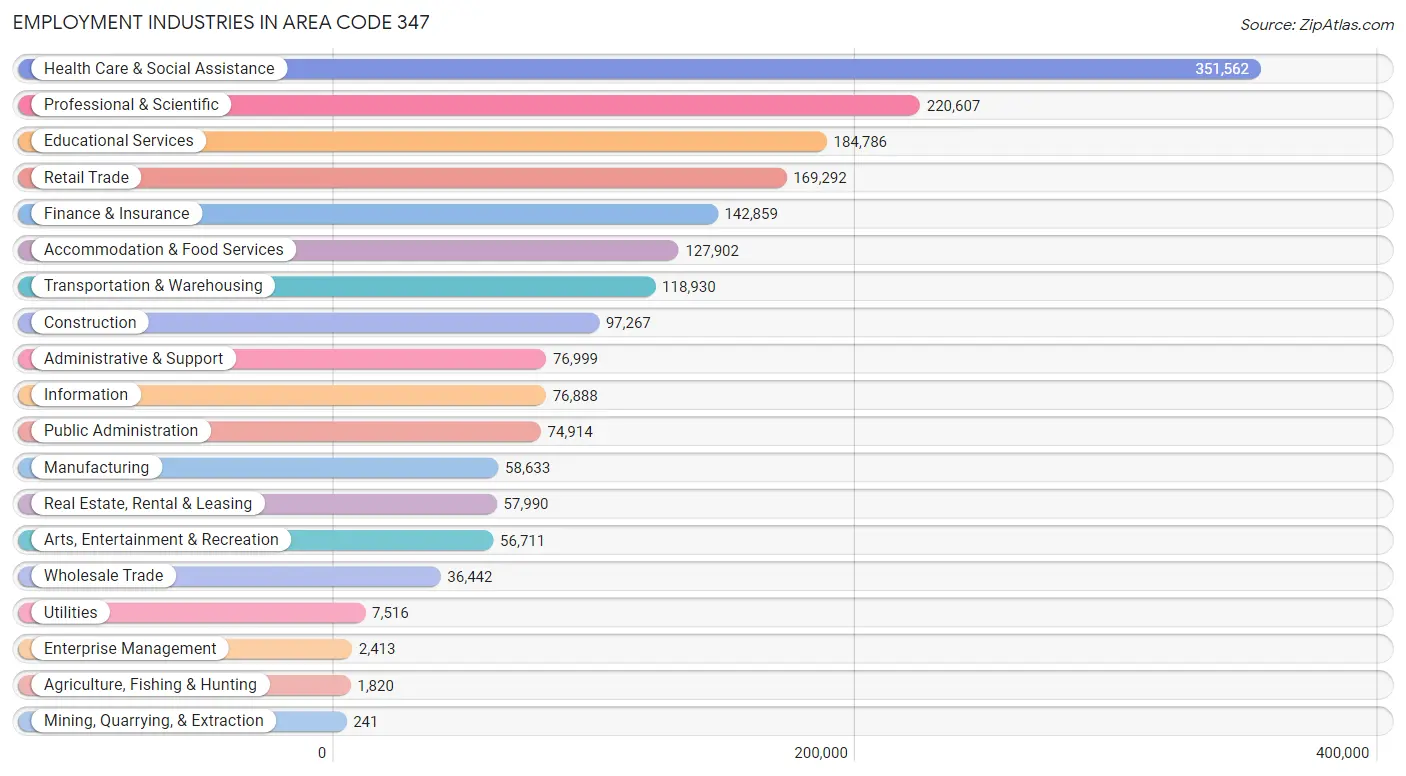Image resolution: width=1406 pixels, height=776 pixels.
Task: Click the Utilities value 7,516
Action: (x=389, y=612)
